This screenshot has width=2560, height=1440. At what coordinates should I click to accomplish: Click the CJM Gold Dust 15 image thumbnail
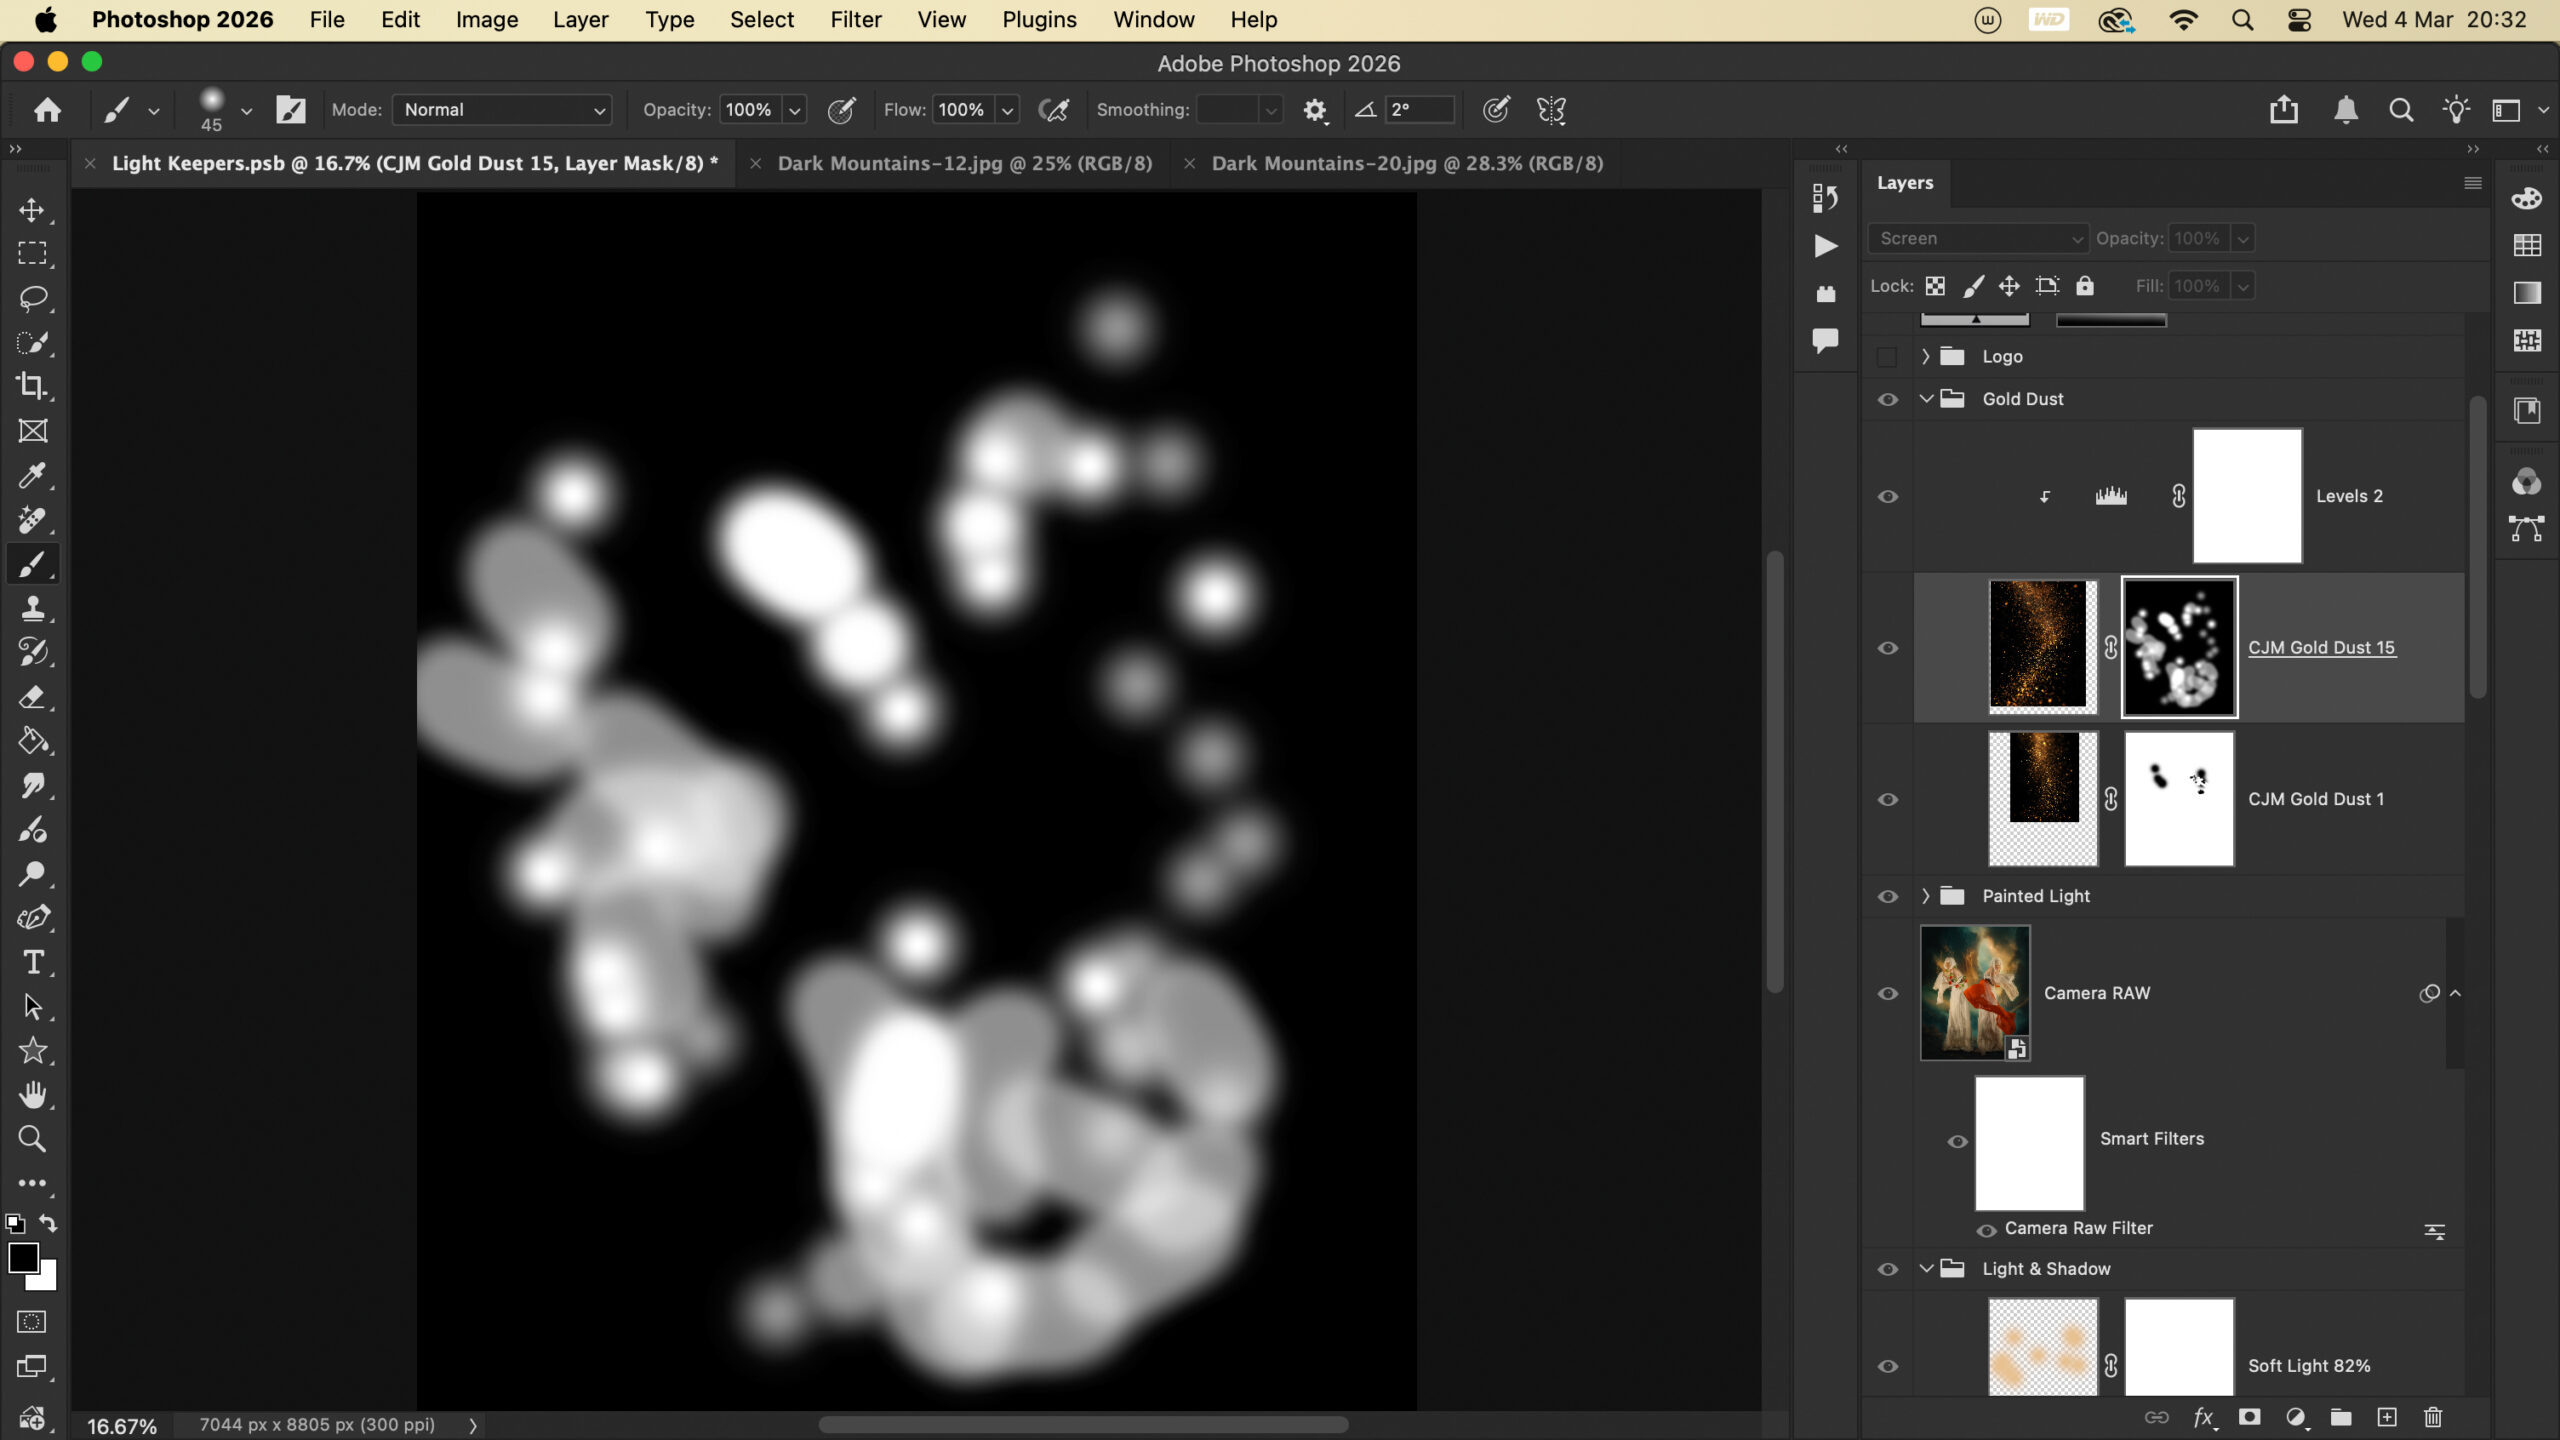pos(2040,645)
